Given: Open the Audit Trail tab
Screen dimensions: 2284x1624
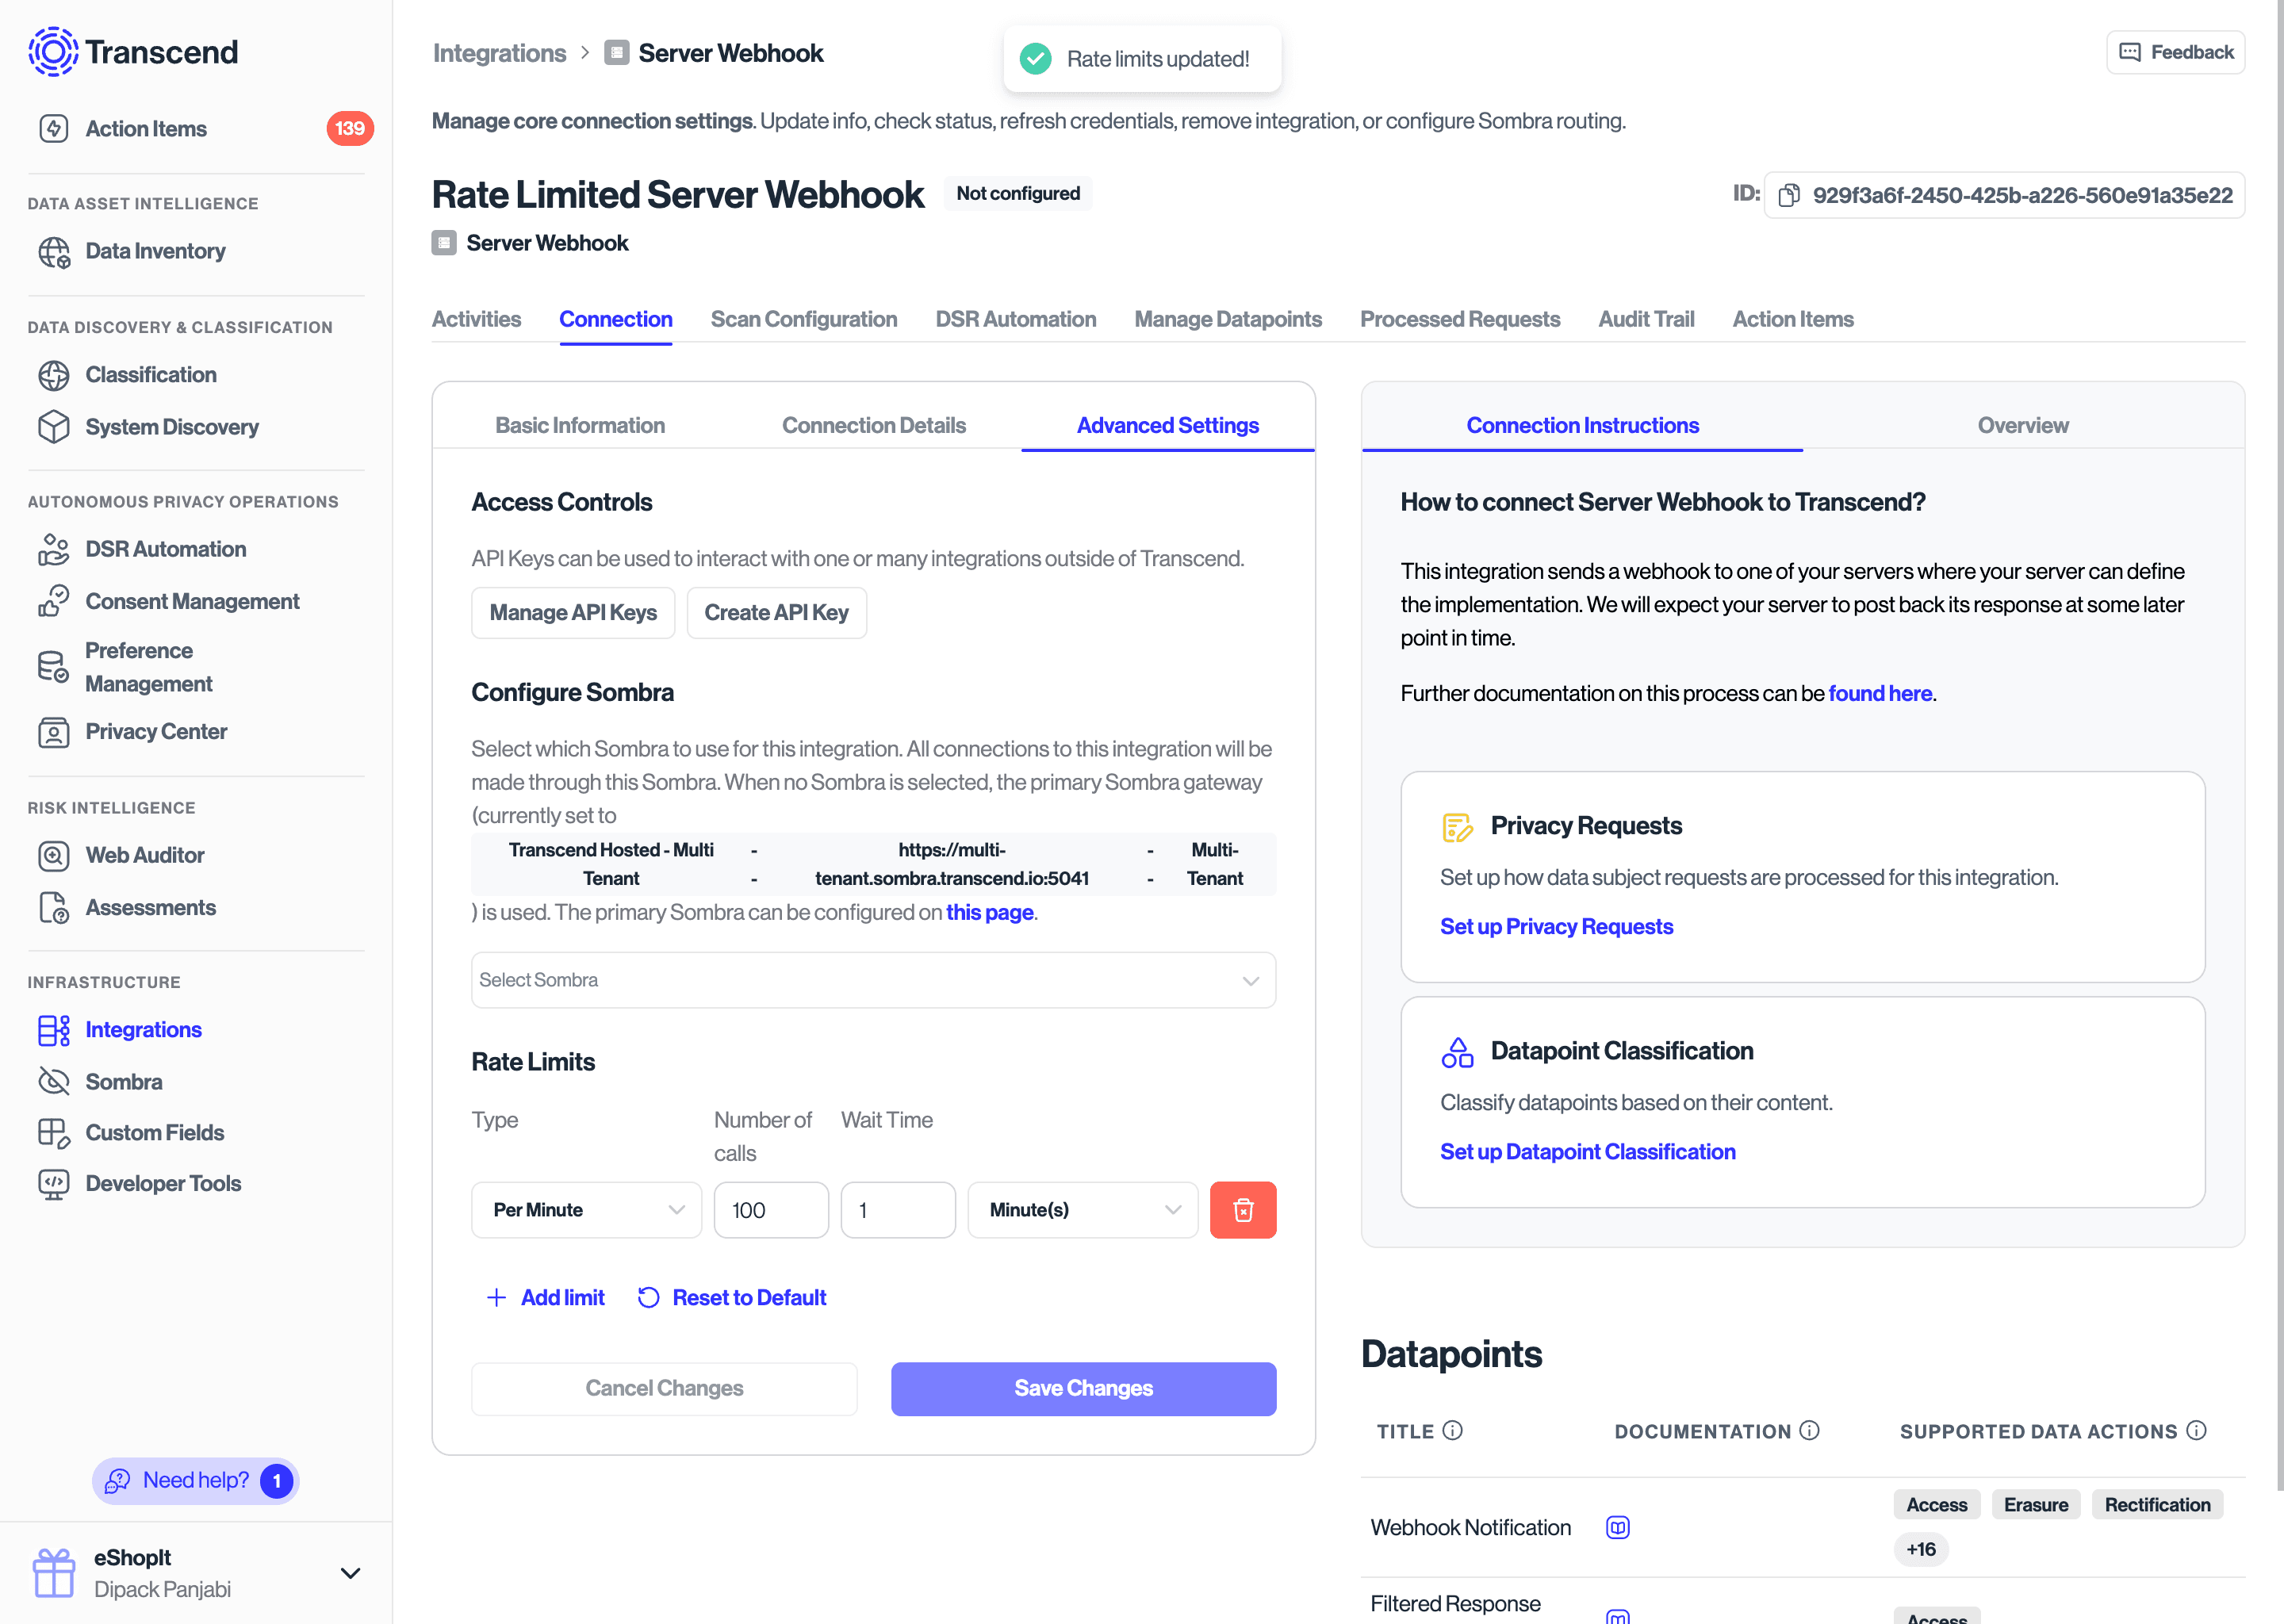Looking at the screenshot, I should [1646, 319].
